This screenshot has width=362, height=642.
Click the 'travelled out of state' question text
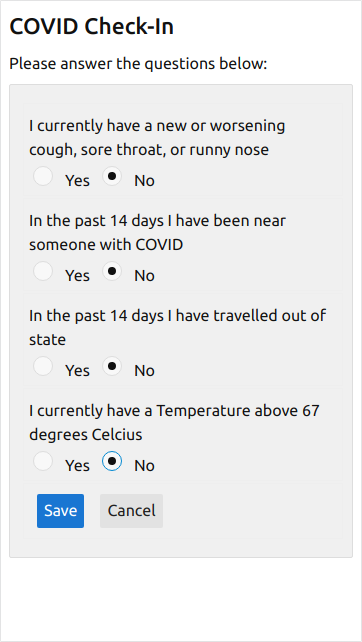pos(178,328)
